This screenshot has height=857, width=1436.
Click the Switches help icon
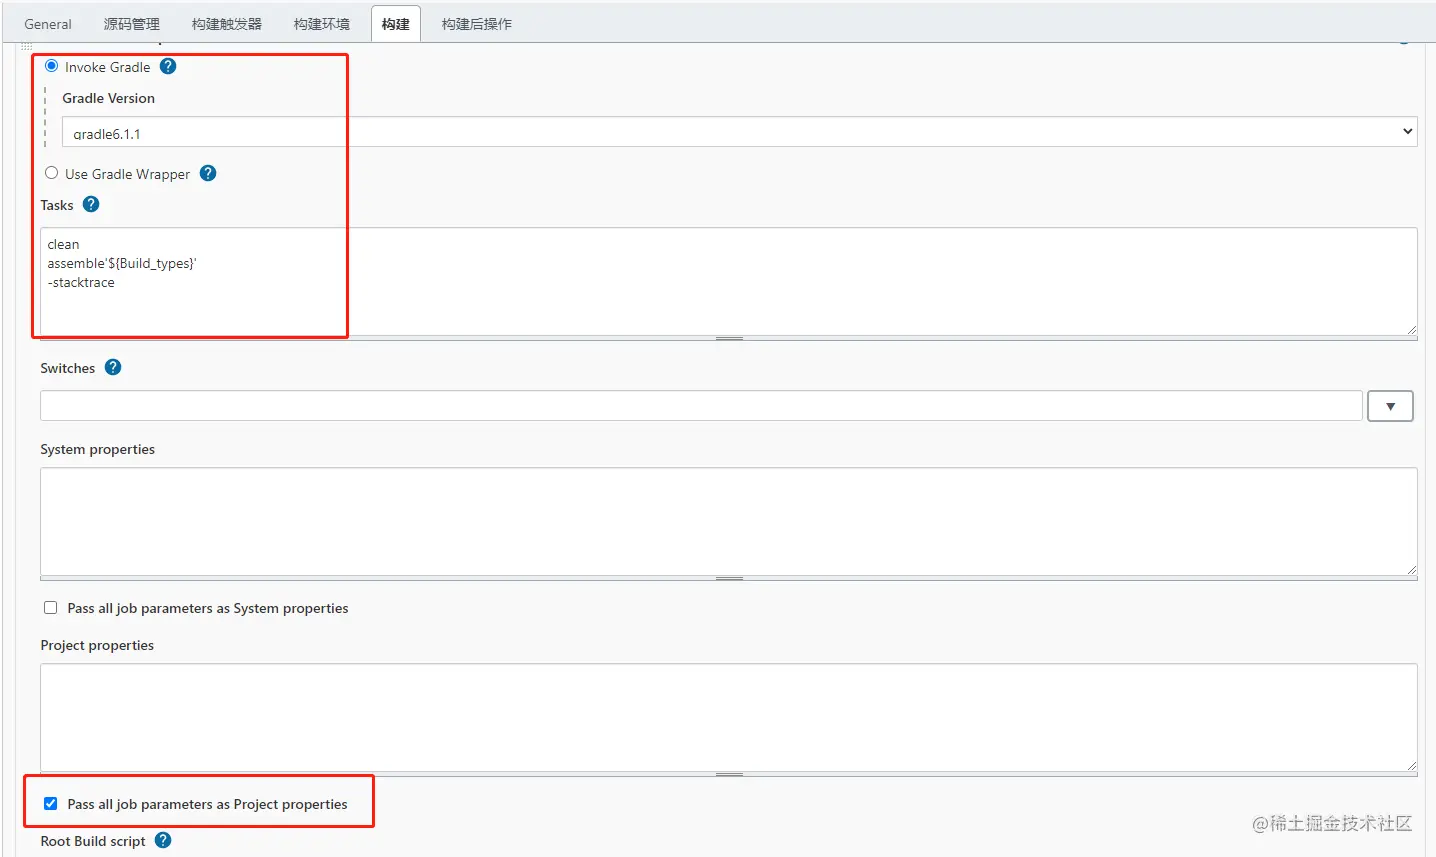pos(112,367)
